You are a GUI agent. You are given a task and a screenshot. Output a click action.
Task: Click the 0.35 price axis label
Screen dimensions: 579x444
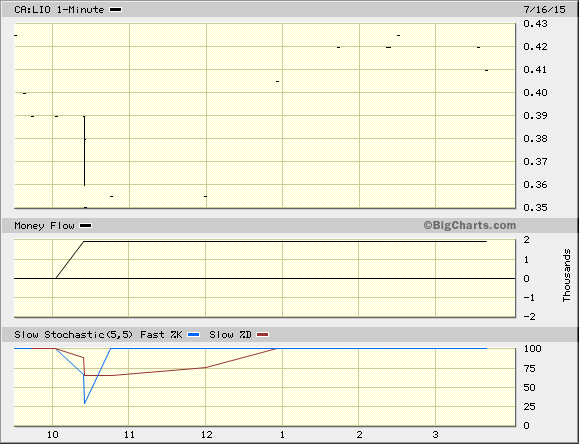[535, 208]
